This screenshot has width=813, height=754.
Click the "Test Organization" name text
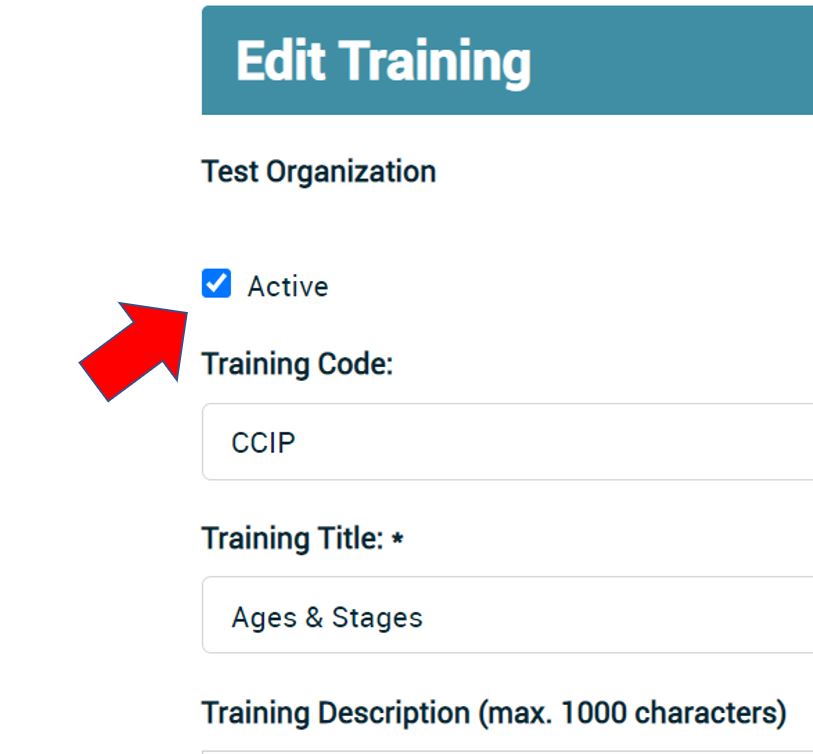point(318,172)
